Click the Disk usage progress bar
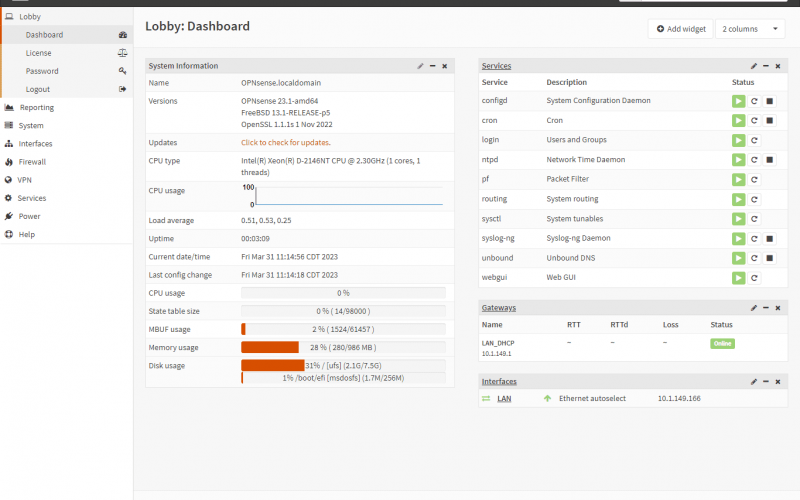 343,366
